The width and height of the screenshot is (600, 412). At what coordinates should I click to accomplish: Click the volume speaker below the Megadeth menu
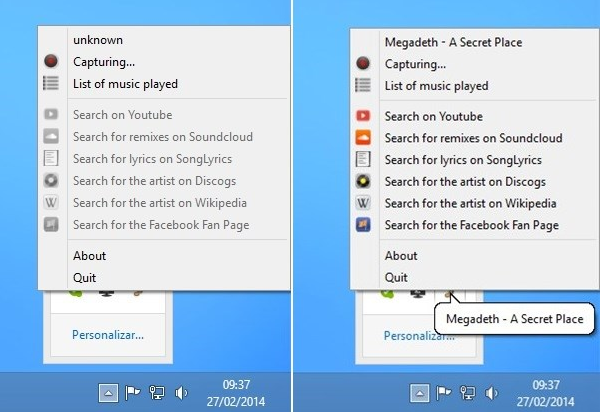pos(492,393)
